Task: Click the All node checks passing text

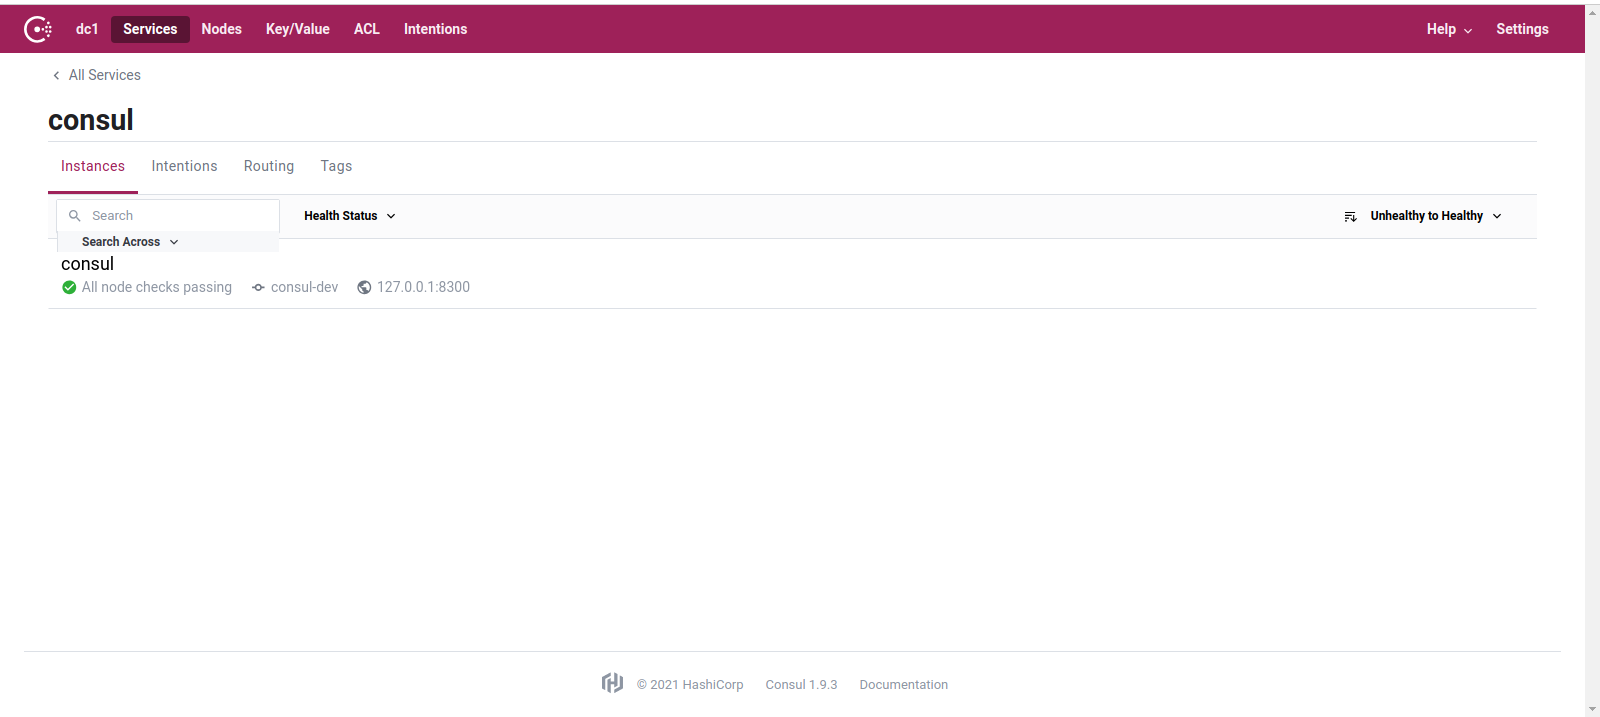Action: click(x=157, y=287)
